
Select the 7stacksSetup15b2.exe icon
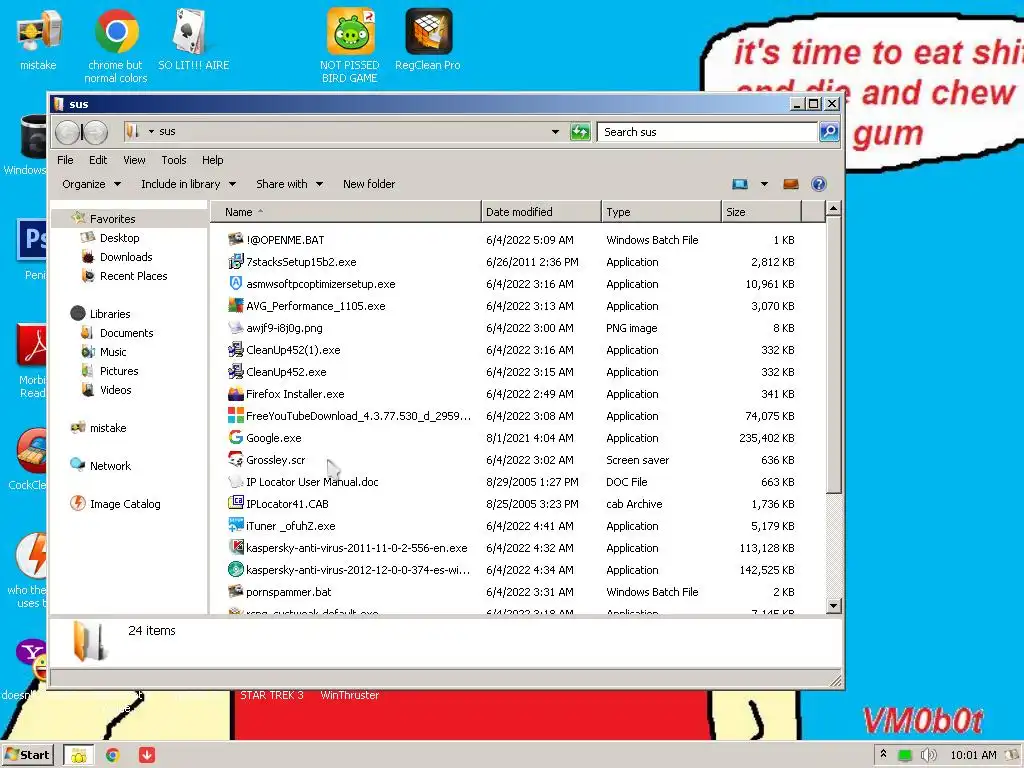235,261
